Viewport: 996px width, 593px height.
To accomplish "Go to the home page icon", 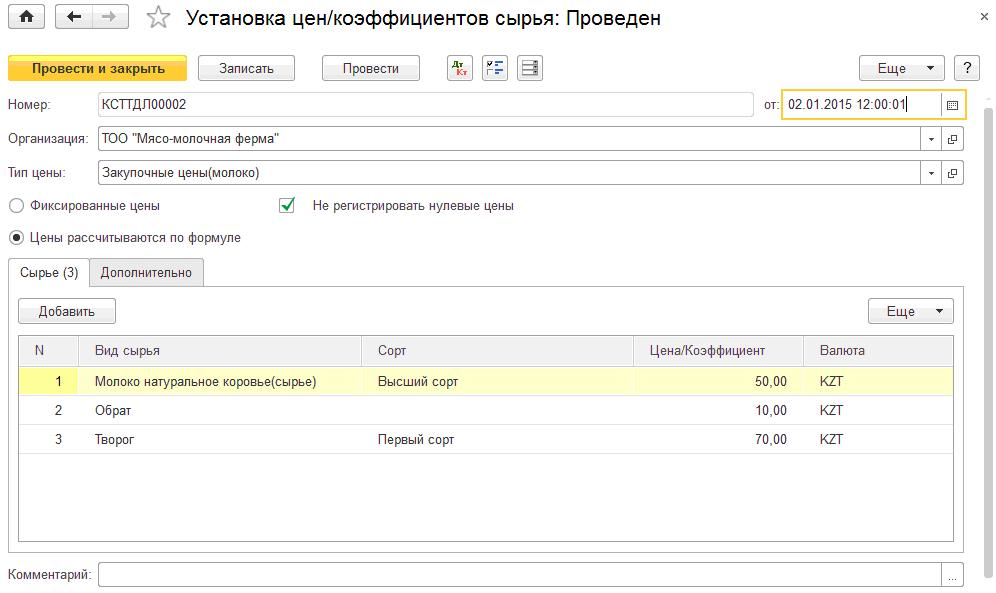I will [x=27, y=17].
